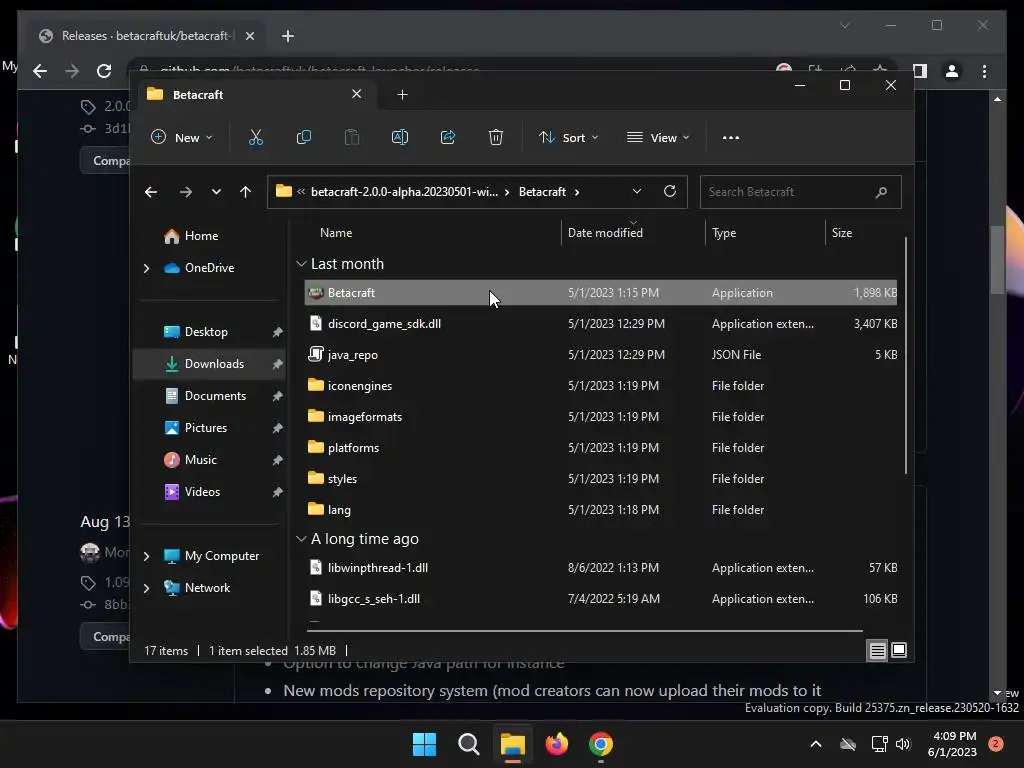
Task: Close the Betacraft Explorer tab
Action: 357,94
